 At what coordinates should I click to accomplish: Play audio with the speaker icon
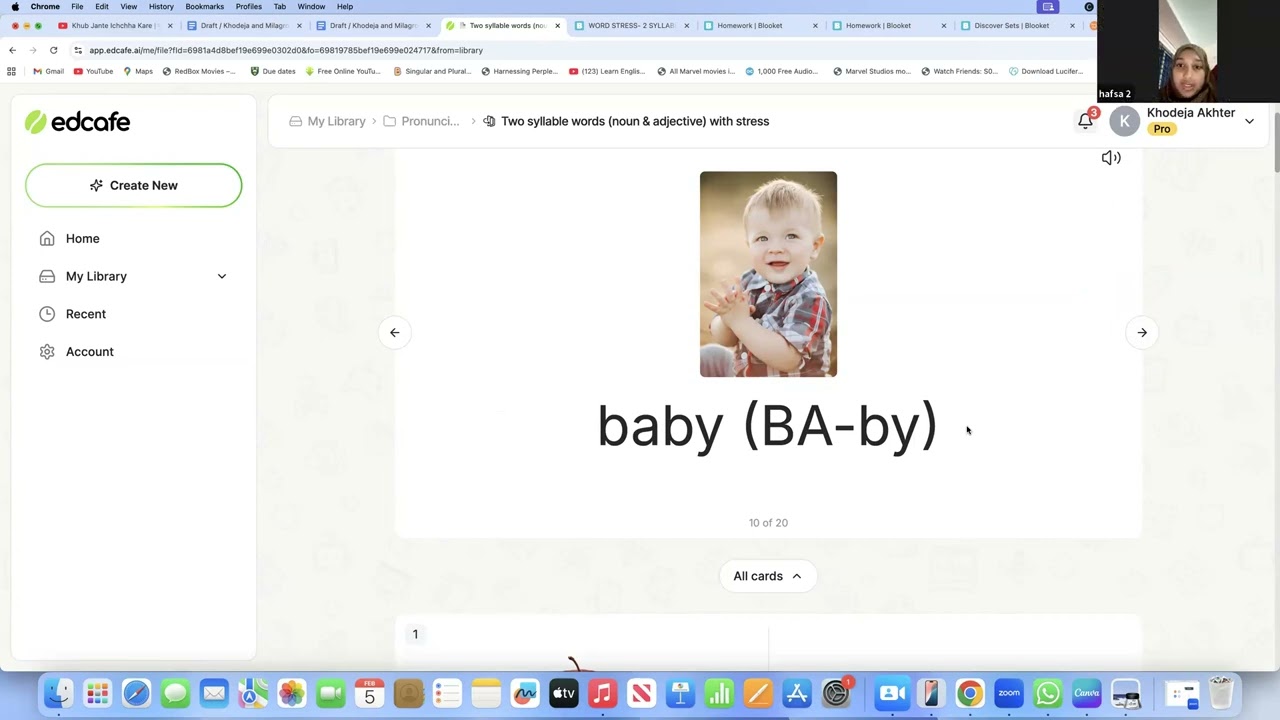[1111, 158]
